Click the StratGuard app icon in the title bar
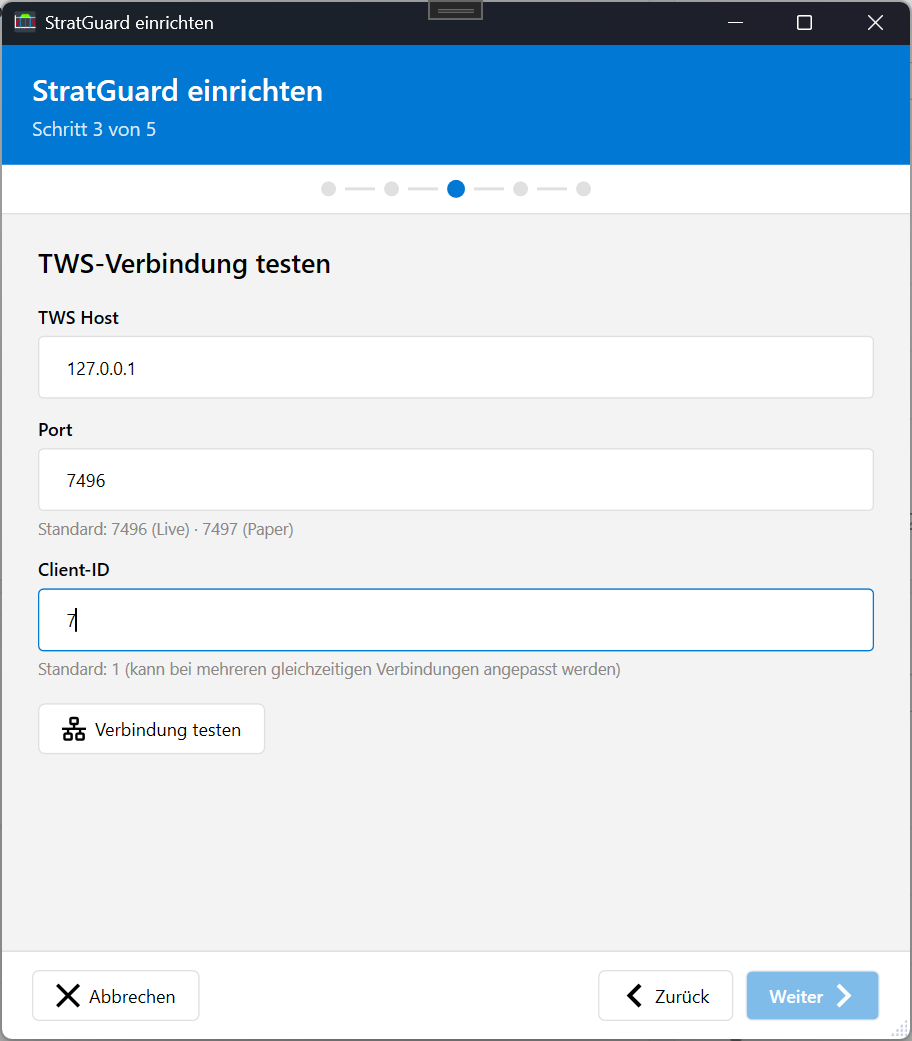 pos(24,22)
